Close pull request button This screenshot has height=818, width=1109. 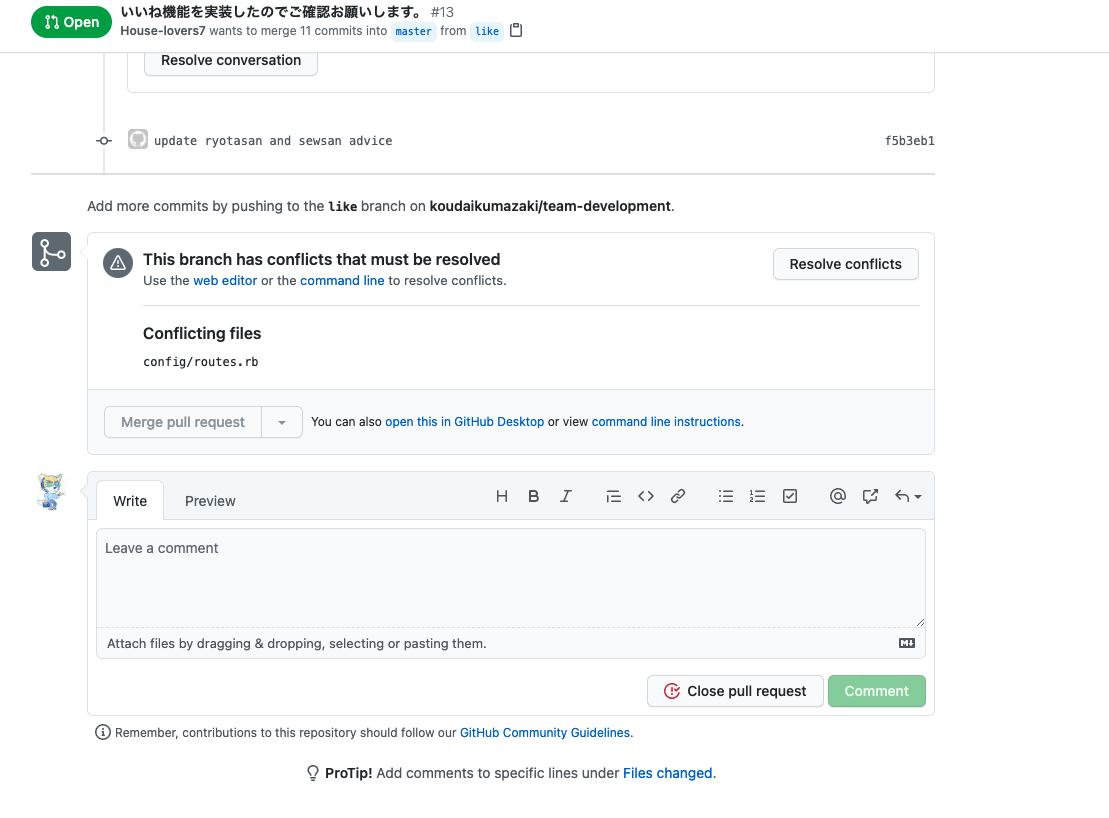(x=735, y=691)
